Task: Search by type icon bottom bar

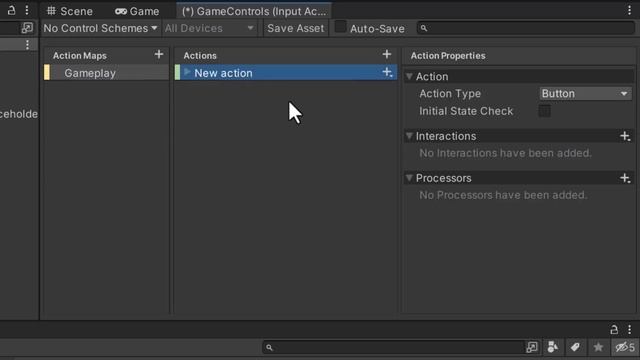Action: [553, 347]
